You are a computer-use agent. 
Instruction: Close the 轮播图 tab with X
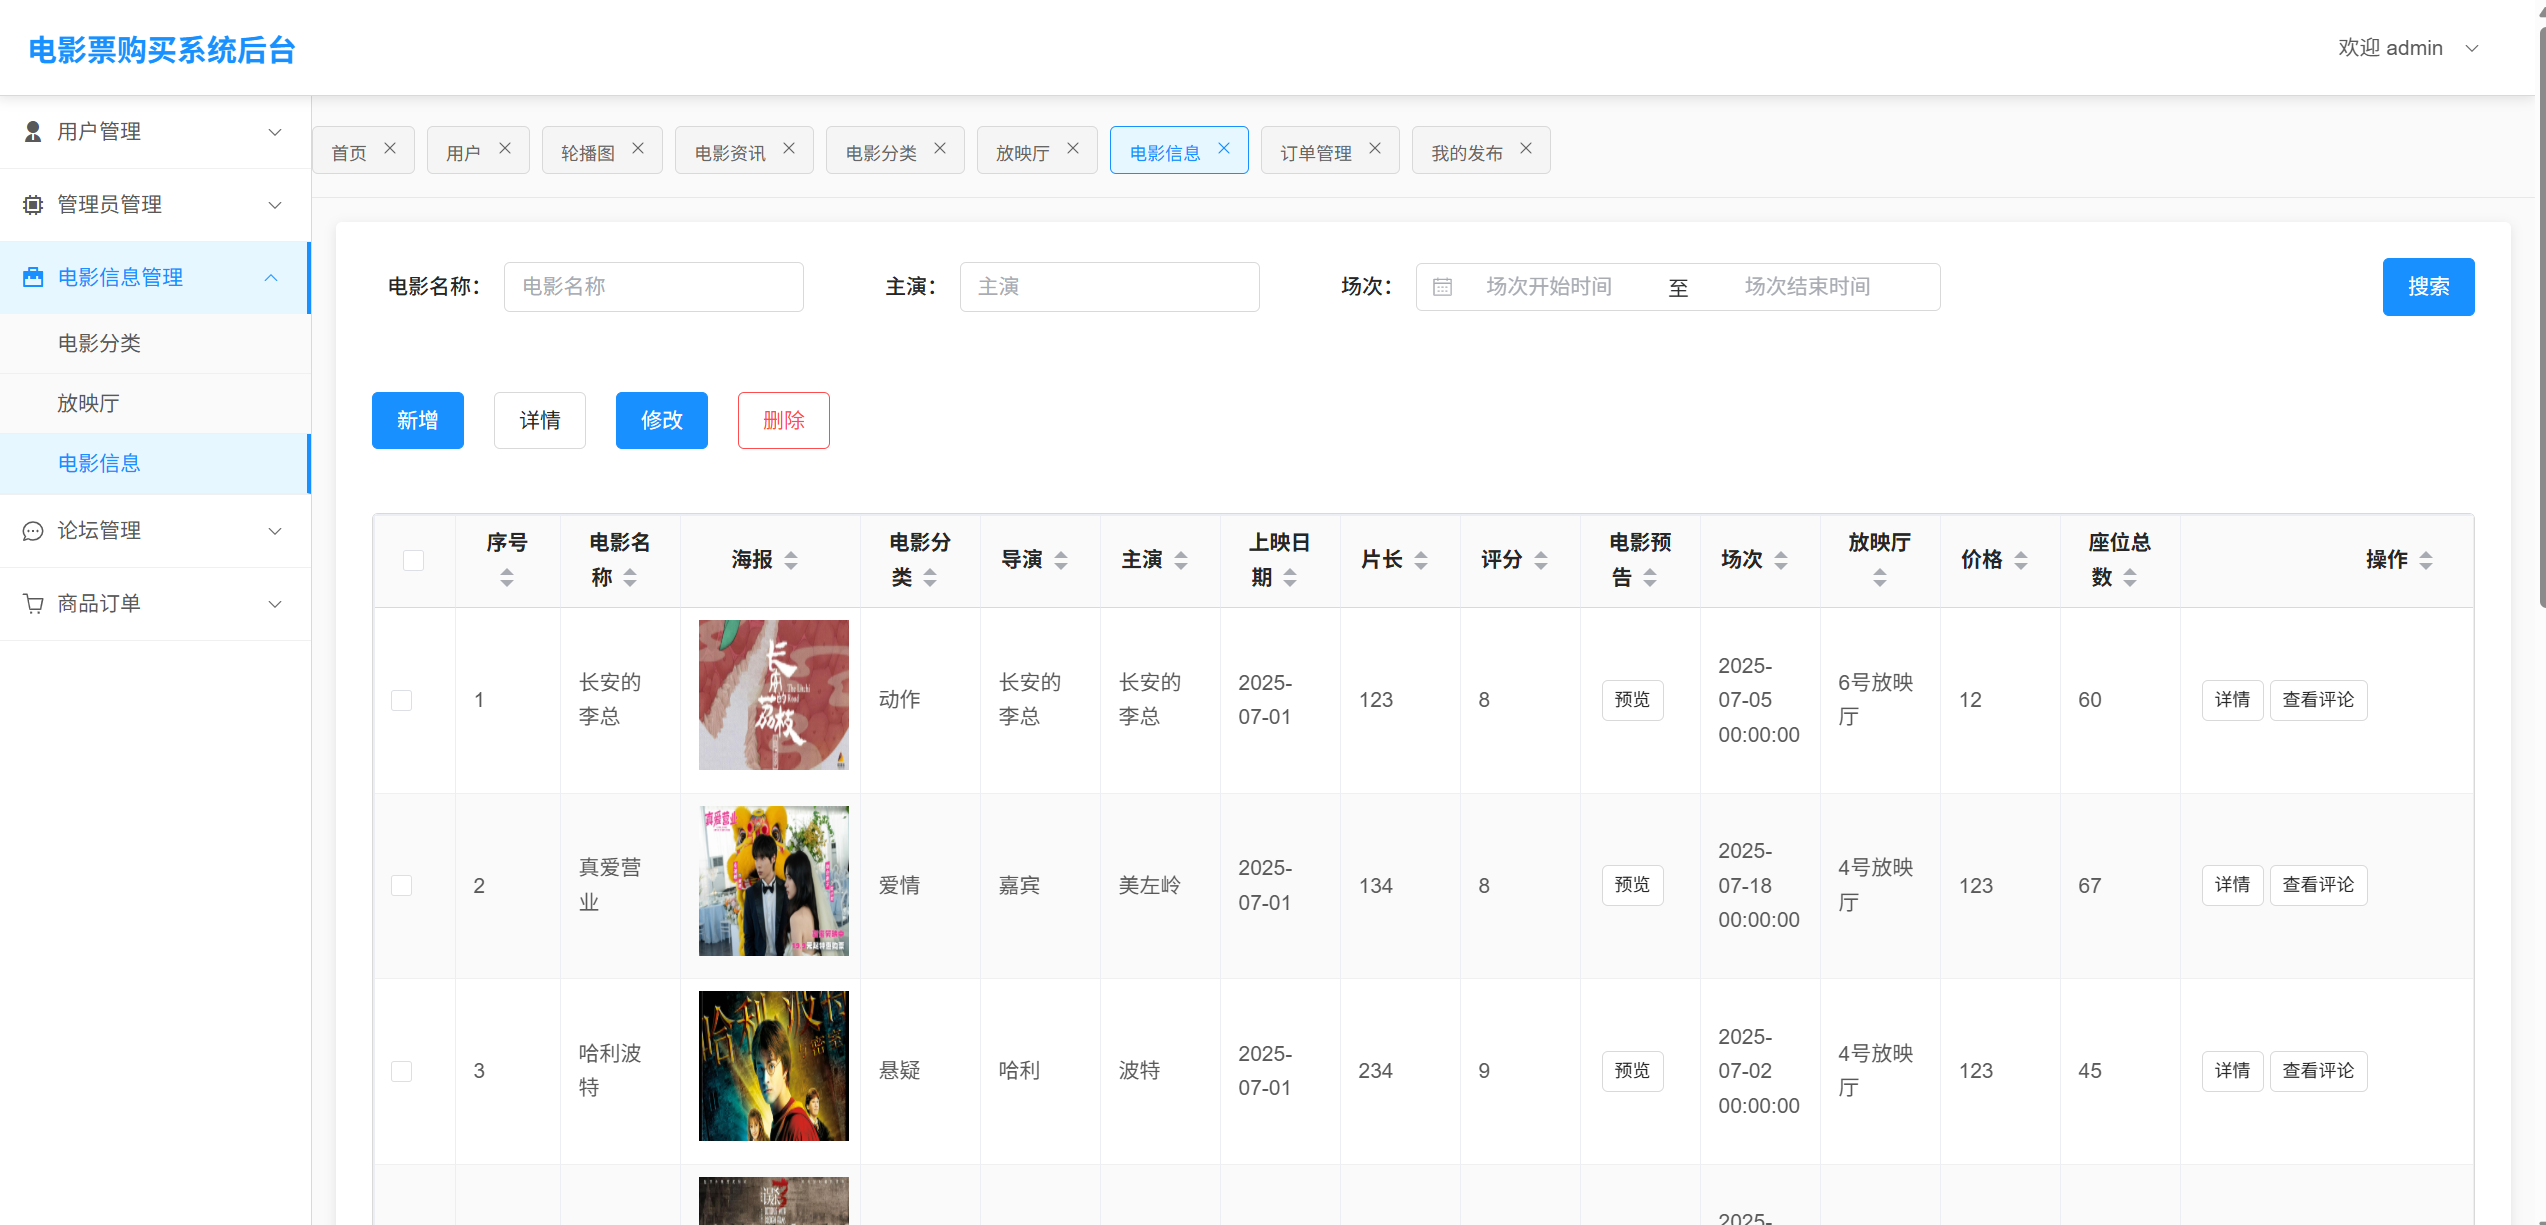tap(638, 149)
